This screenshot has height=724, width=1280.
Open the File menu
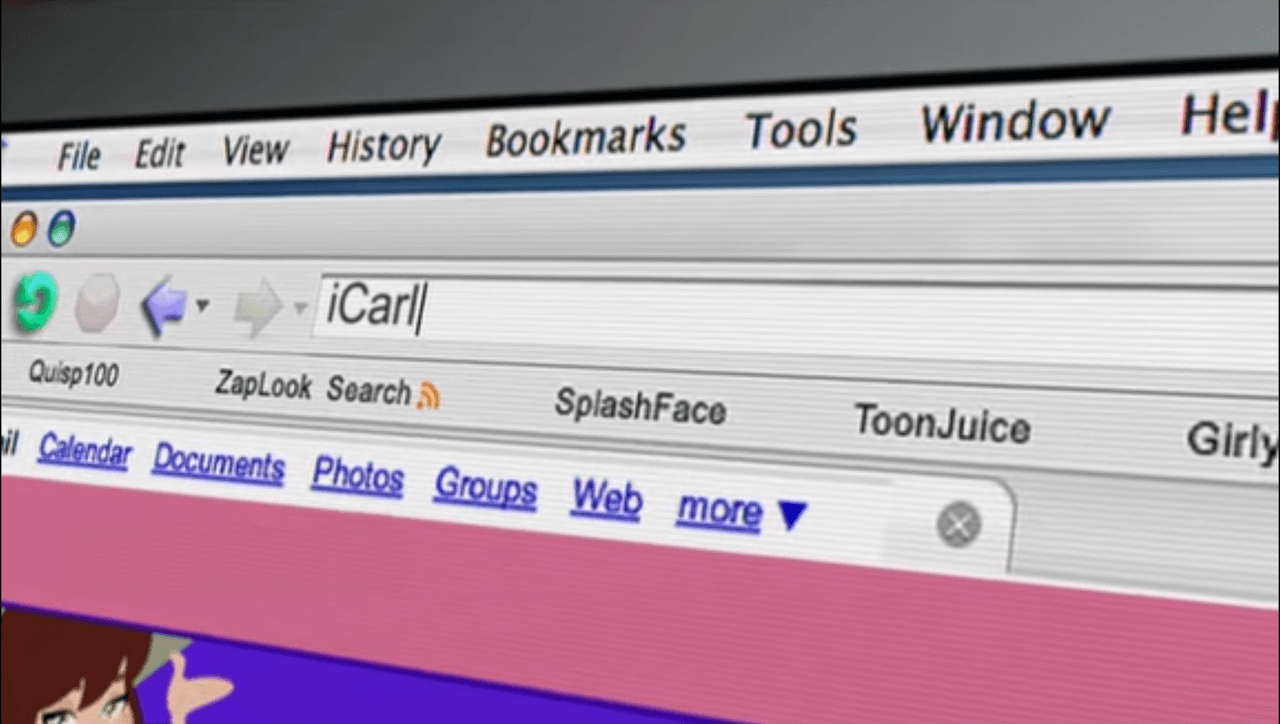(x=79, y=154)
